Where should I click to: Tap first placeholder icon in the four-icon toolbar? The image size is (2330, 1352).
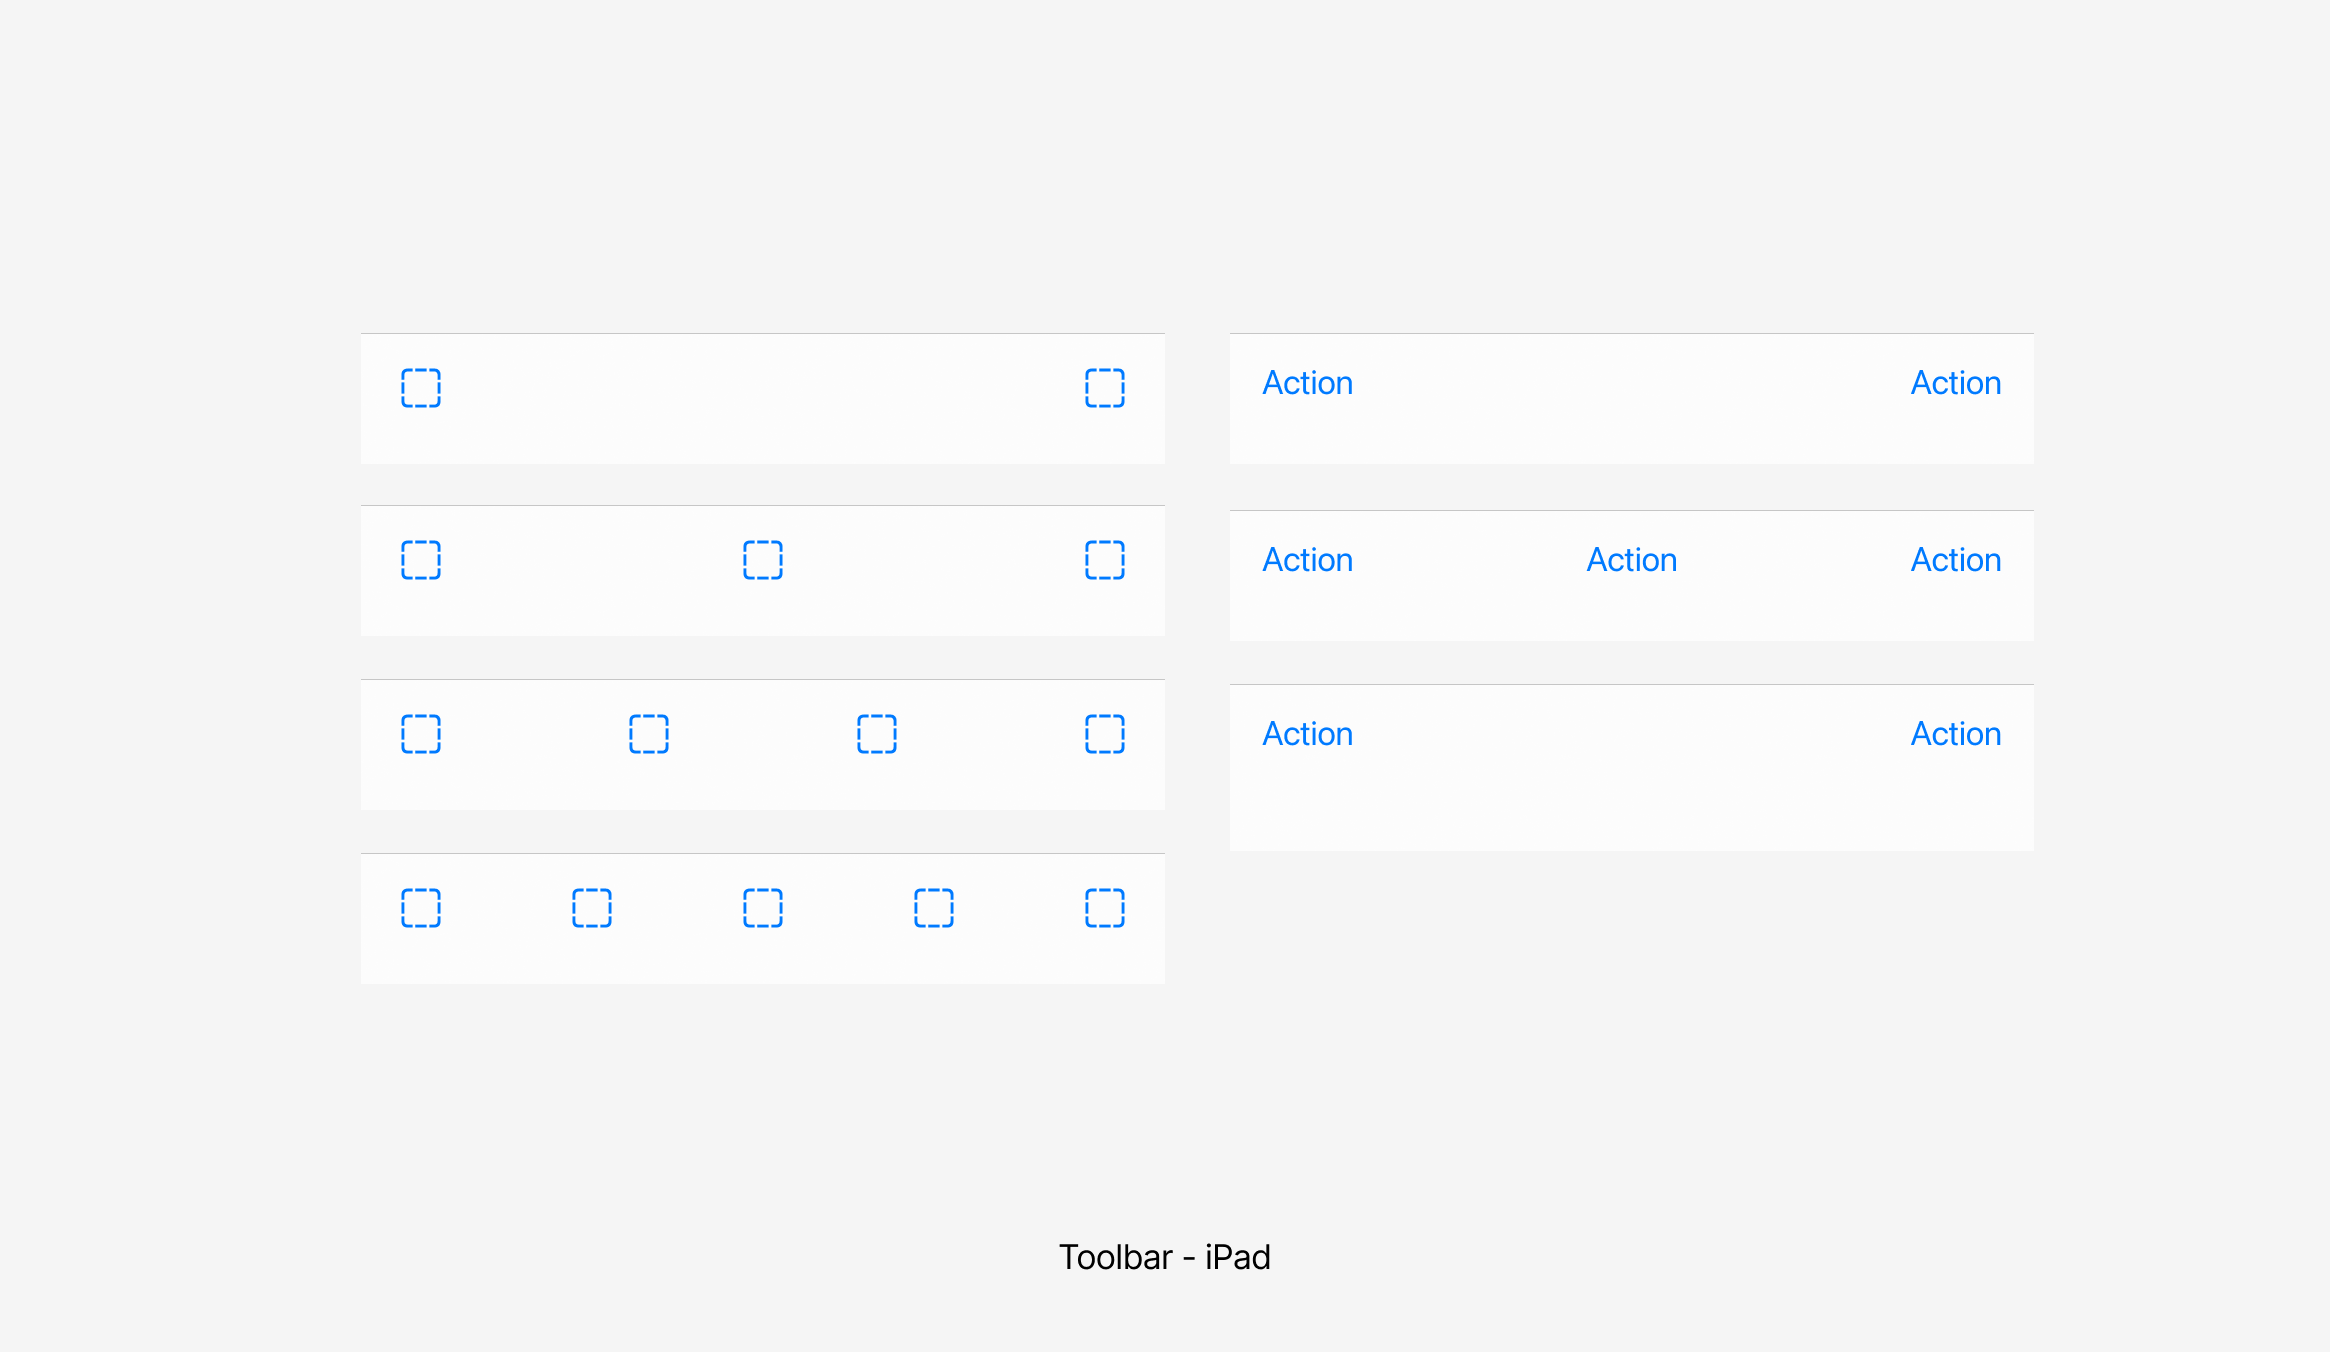click(x=421, y=734)
